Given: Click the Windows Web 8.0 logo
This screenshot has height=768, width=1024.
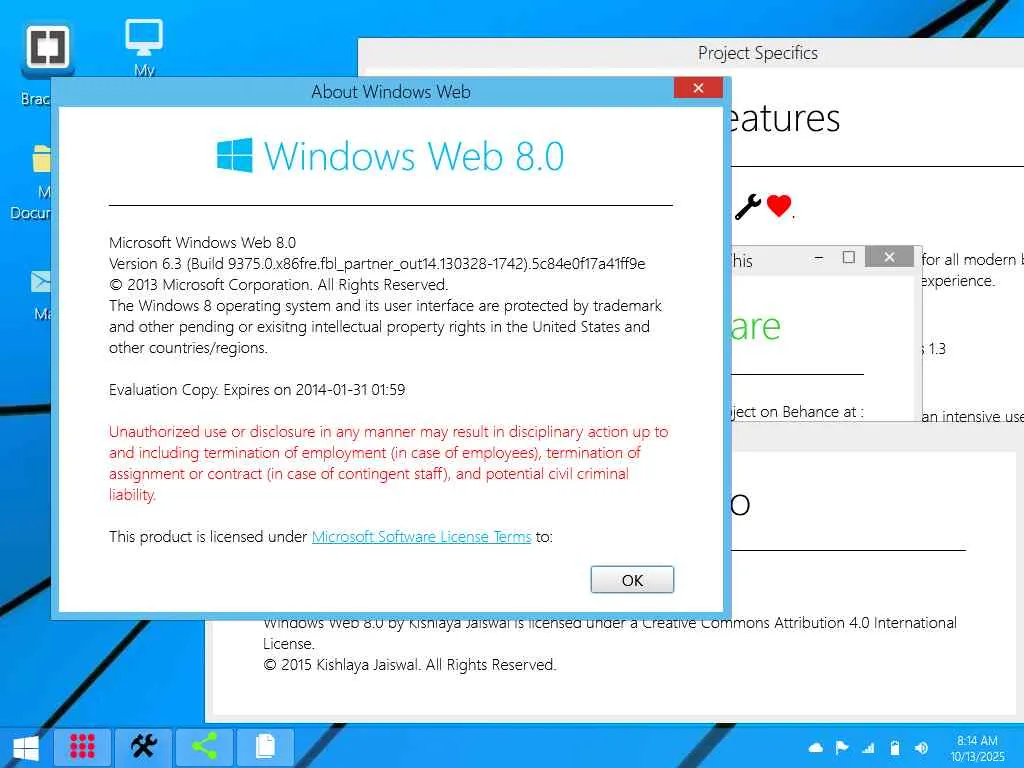Looking at the screenshot, I should [391, 155].
